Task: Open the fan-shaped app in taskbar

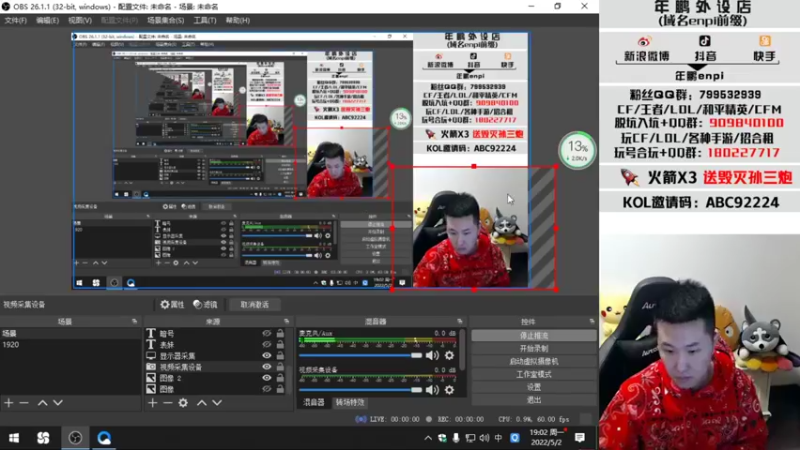Action: (x=43, y=438)
